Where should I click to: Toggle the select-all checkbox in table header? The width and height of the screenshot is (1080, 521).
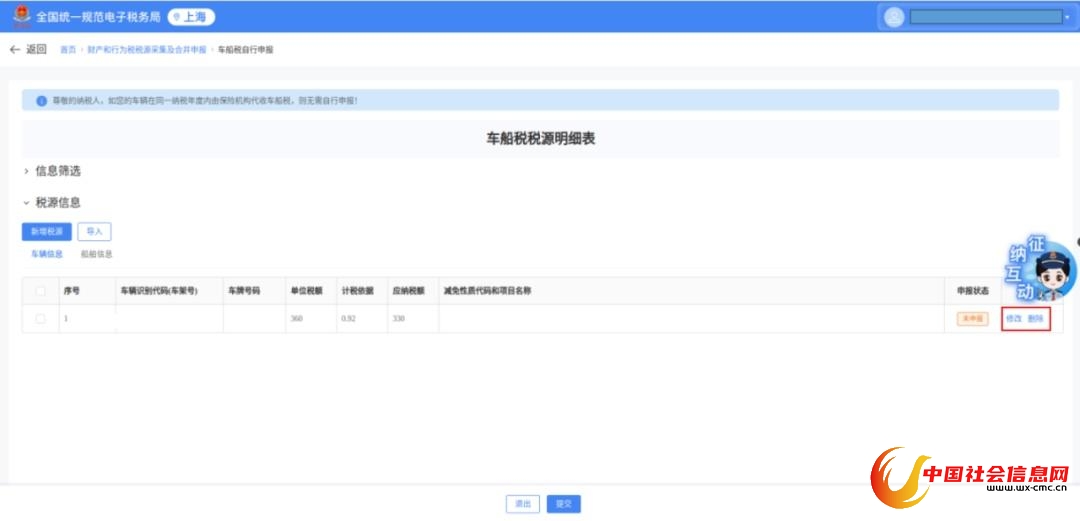41,291
